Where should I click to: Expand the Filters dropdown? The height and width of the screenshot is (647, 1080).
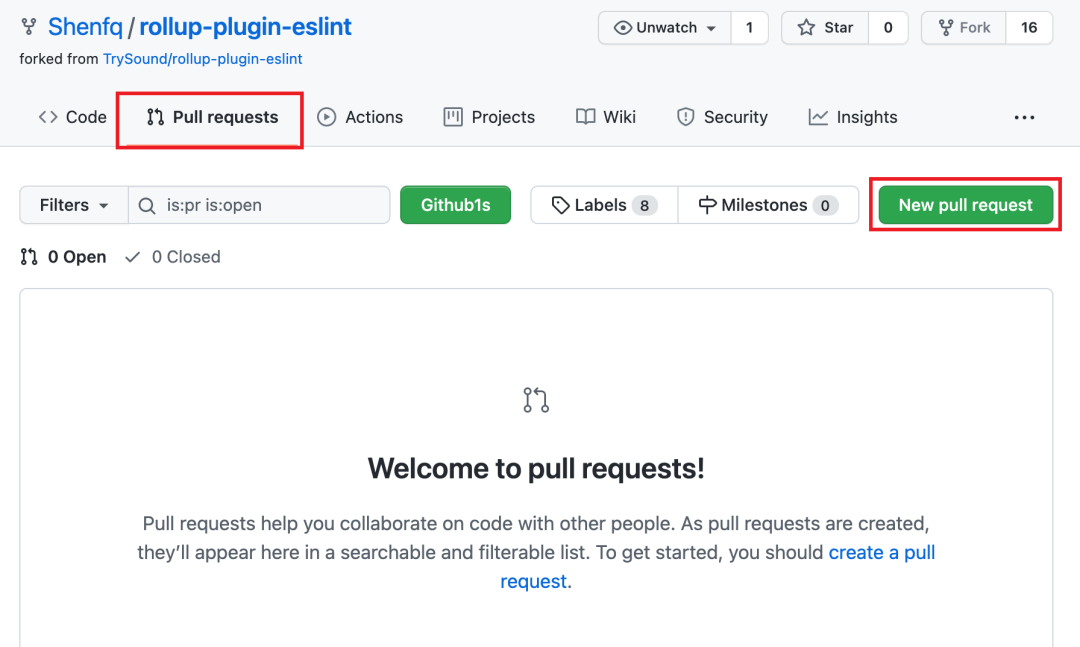point(74,205)
